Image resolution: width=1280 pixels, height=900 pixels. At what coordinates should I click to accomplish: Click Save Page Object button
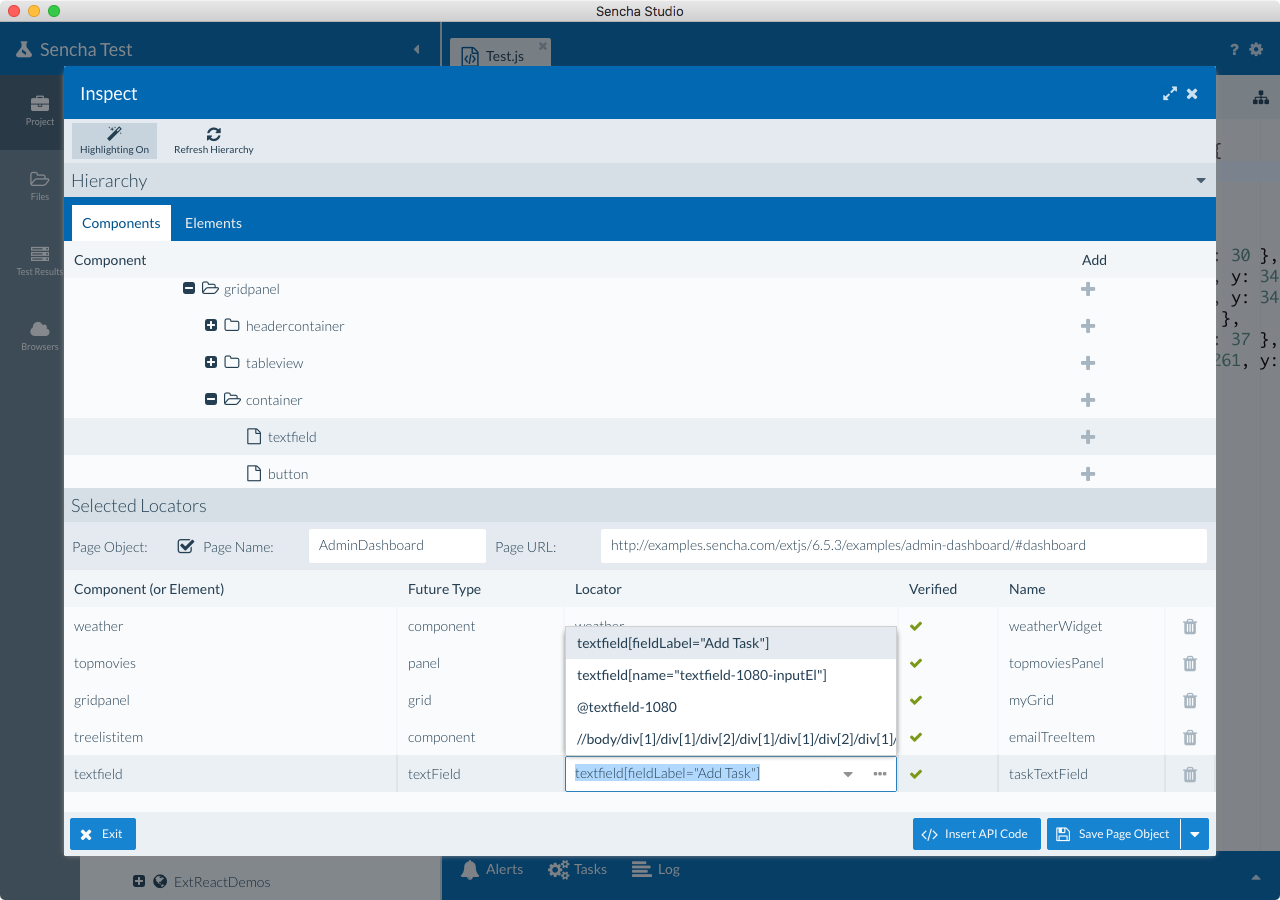1113,834
